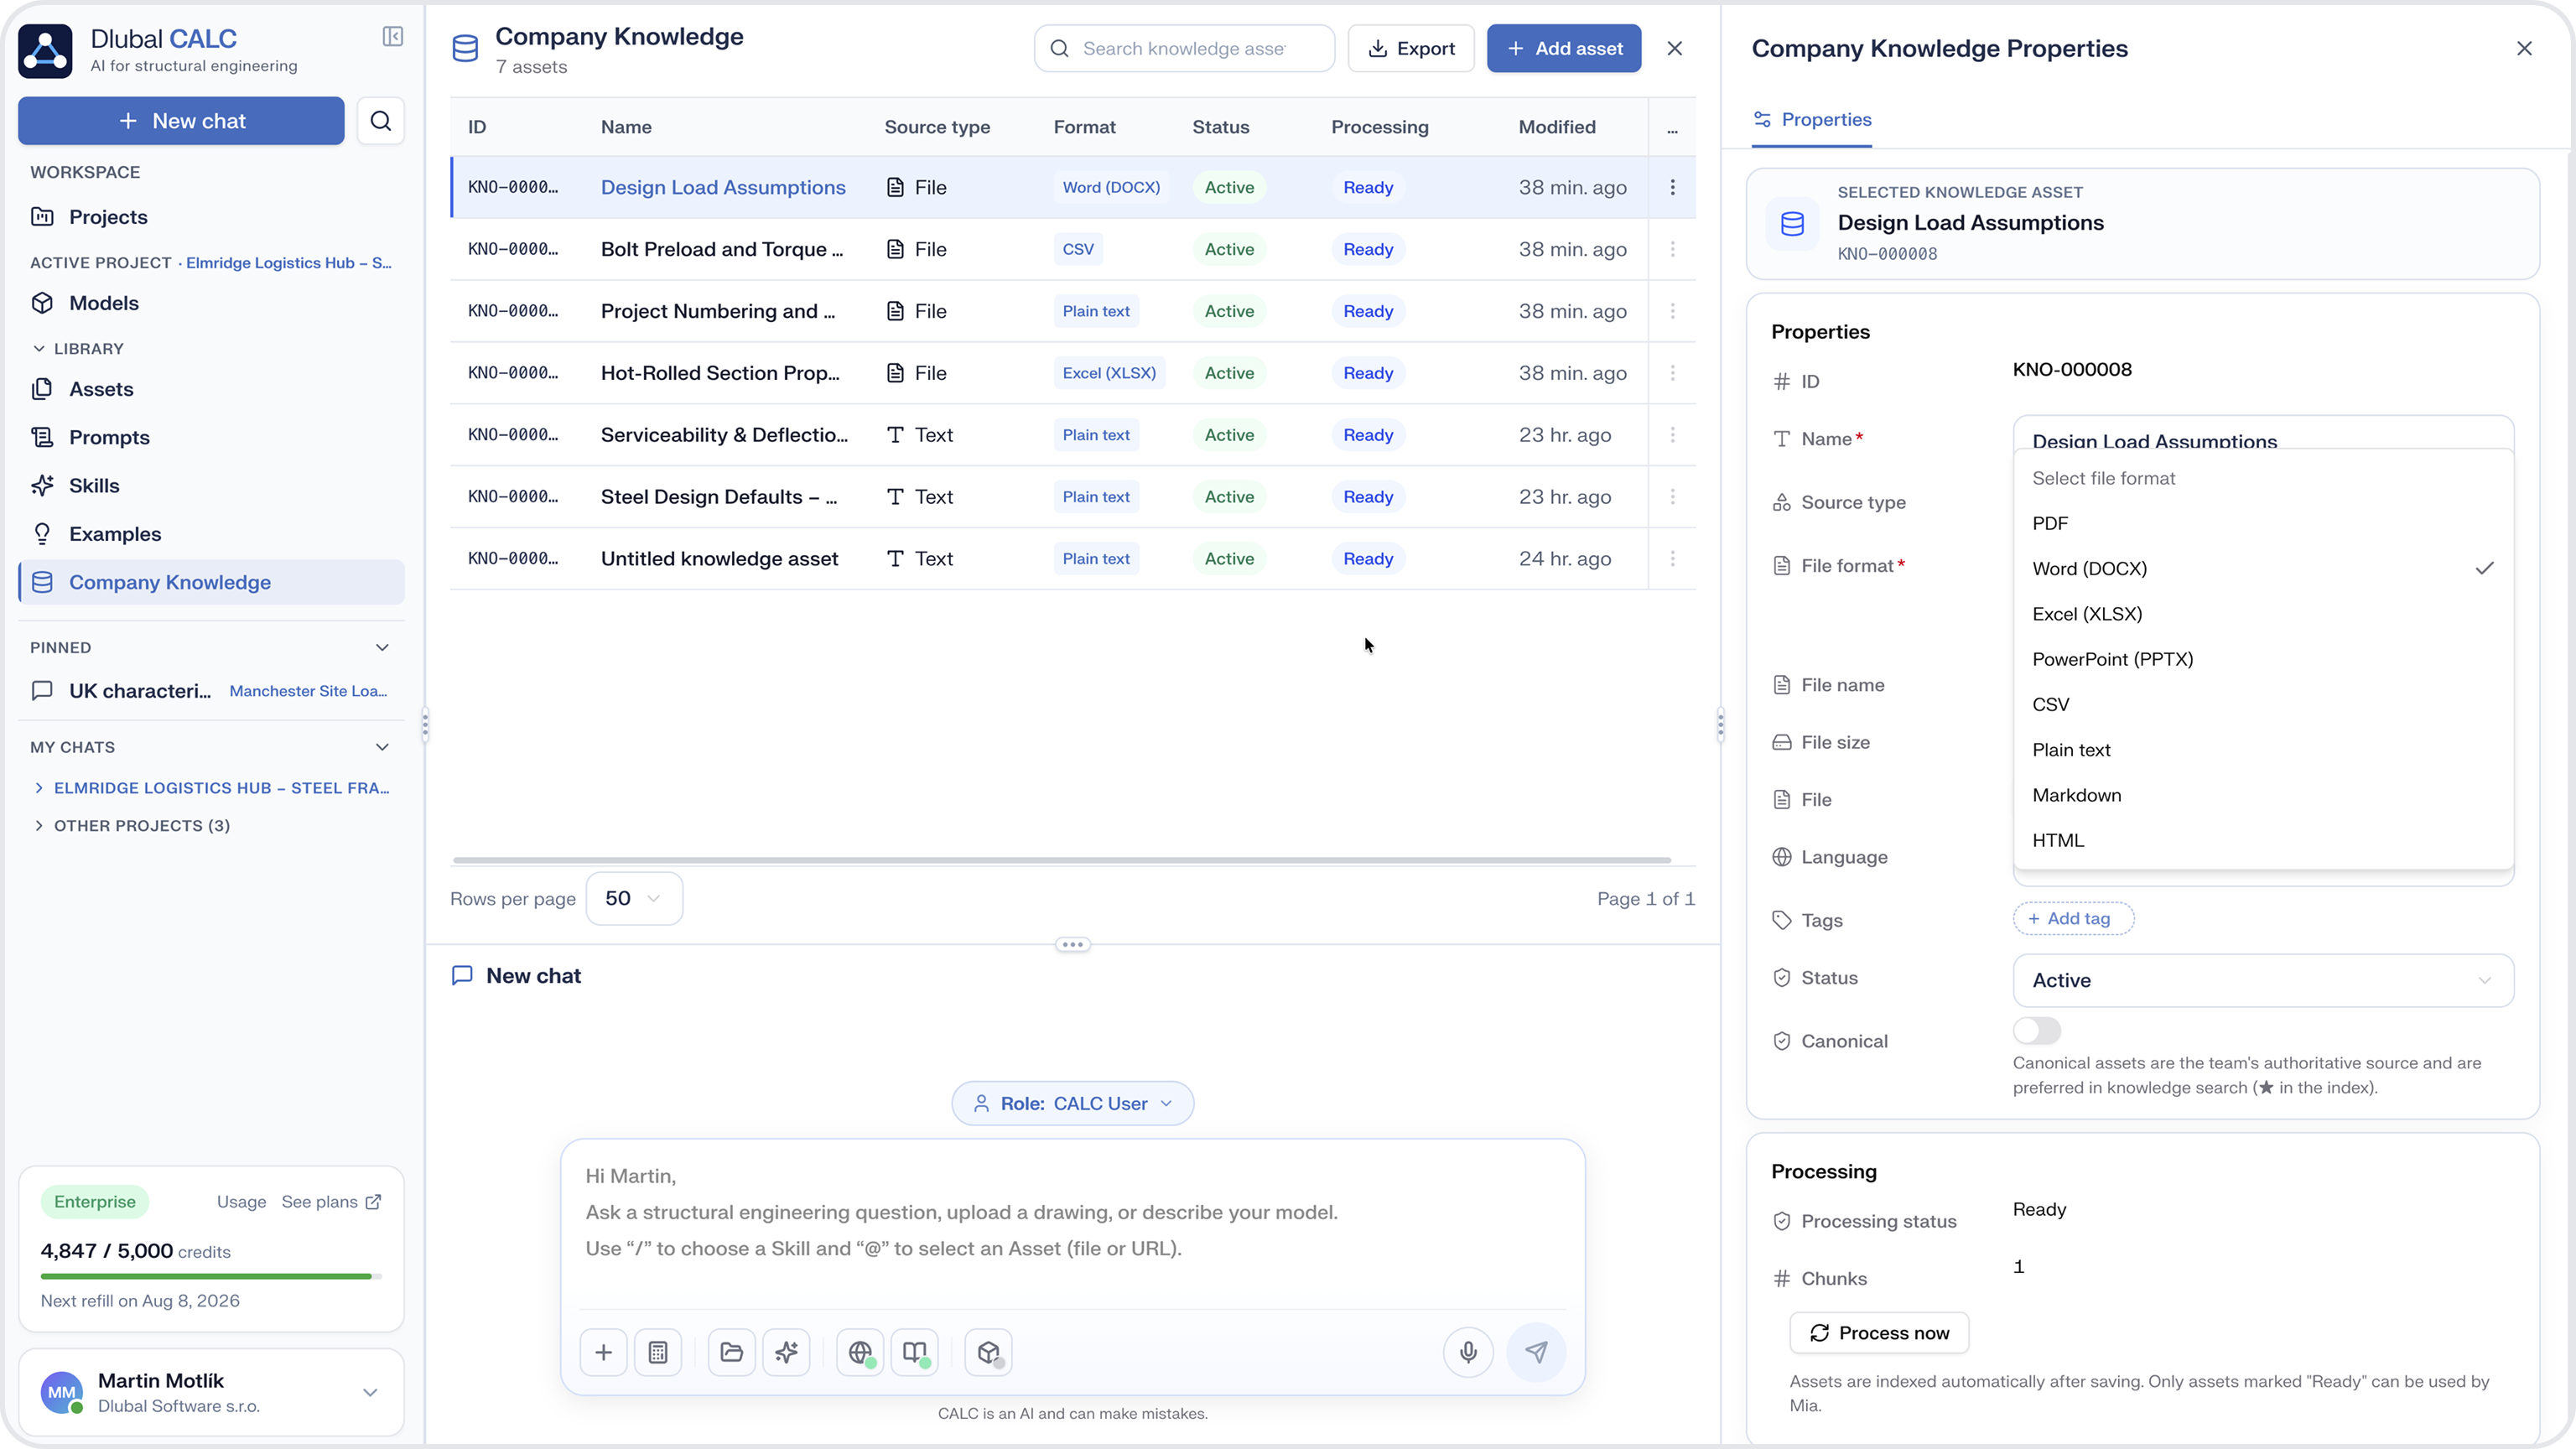Image resolution: width=2576 pixels, height=1449 pixels.
Task: Collapse the PINNED section chevron
Action: click(382, 647)
